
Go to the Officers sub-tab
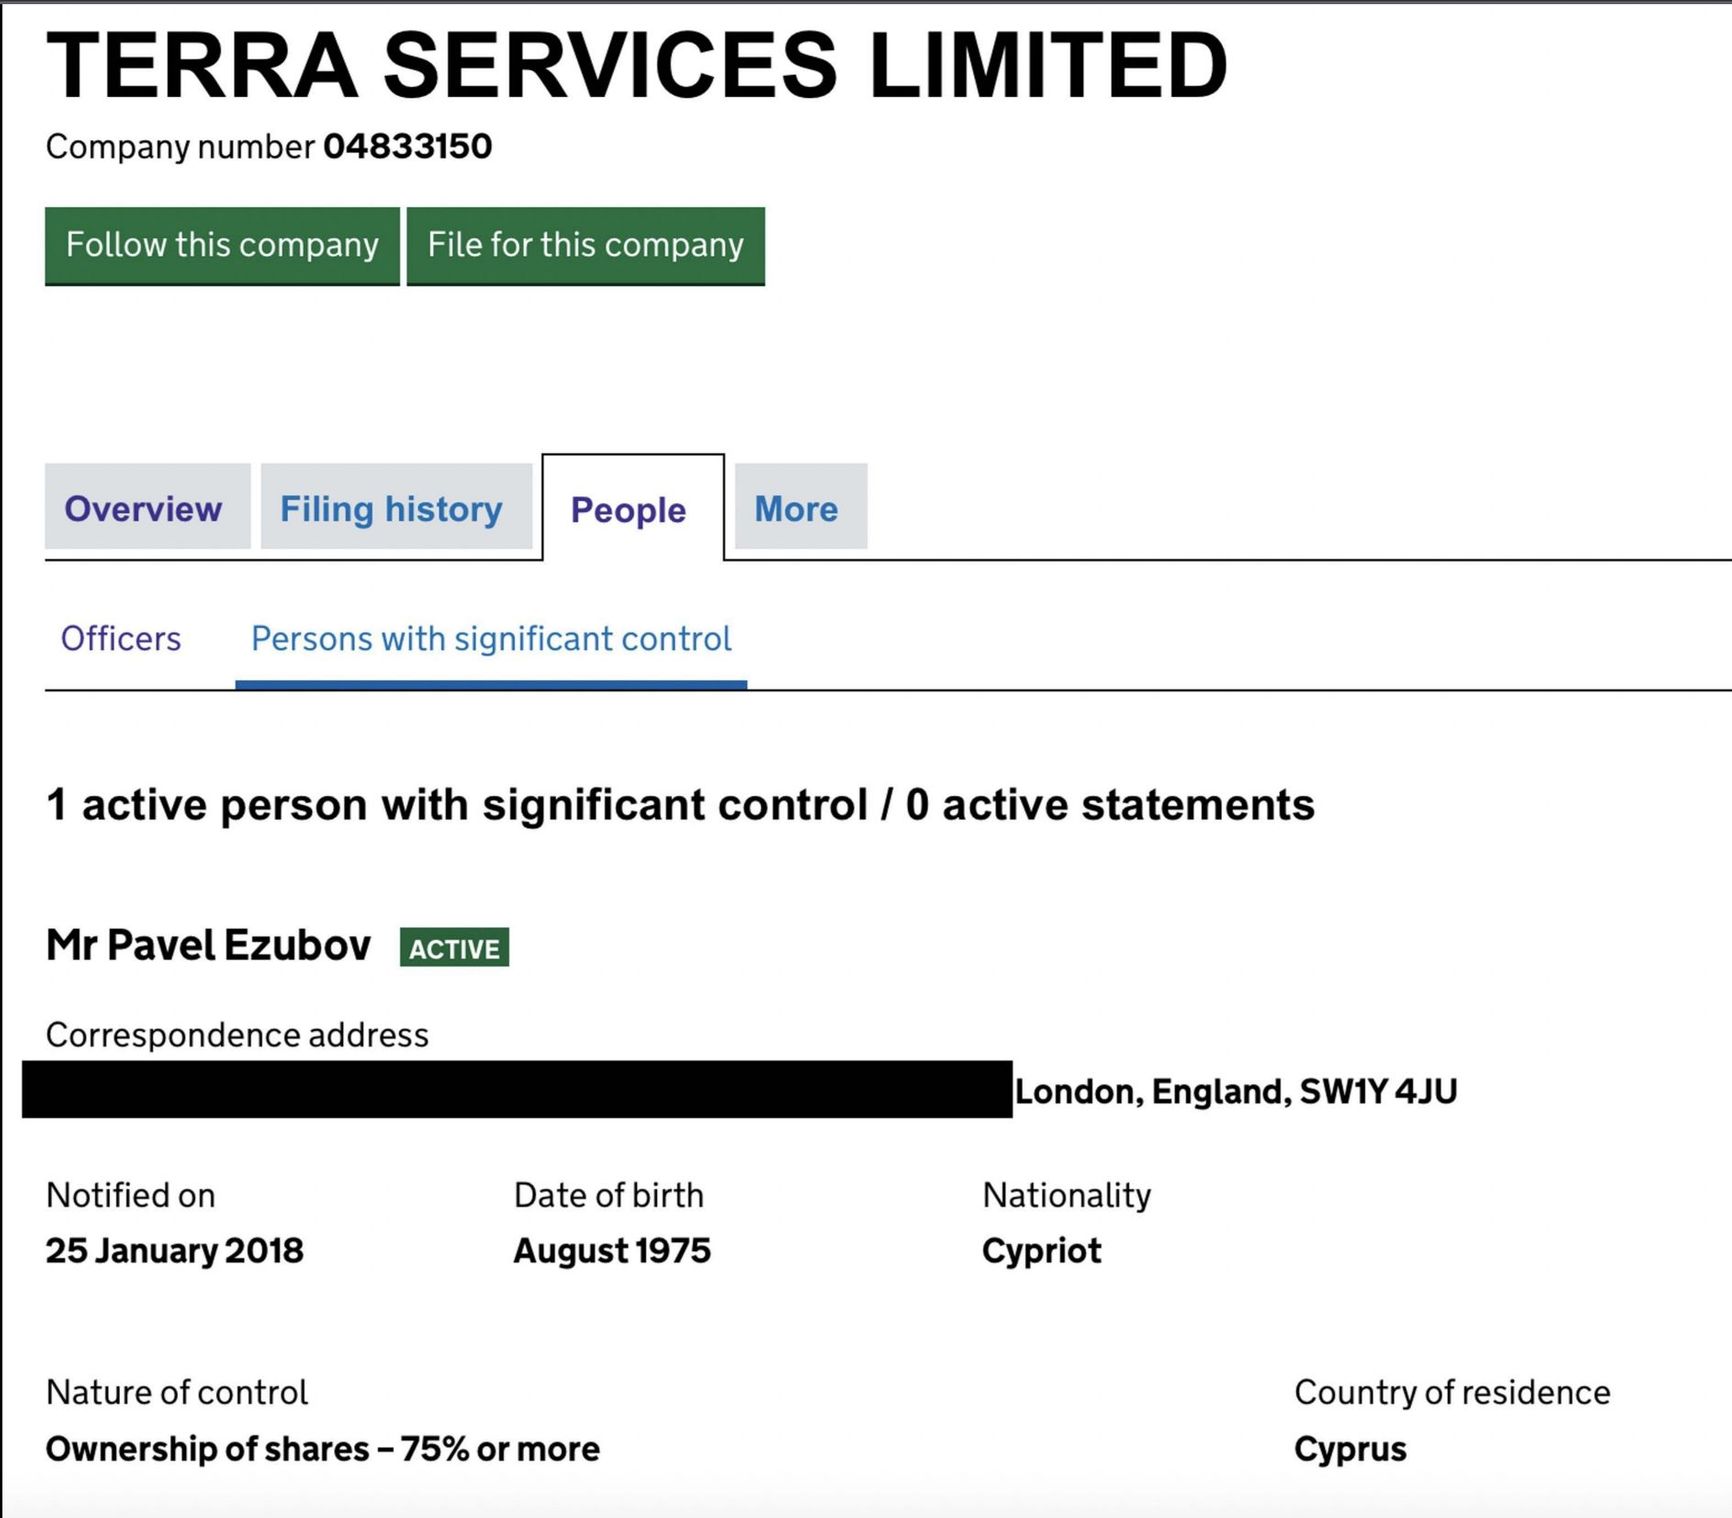pyautogui.click(x=121, y=638)
